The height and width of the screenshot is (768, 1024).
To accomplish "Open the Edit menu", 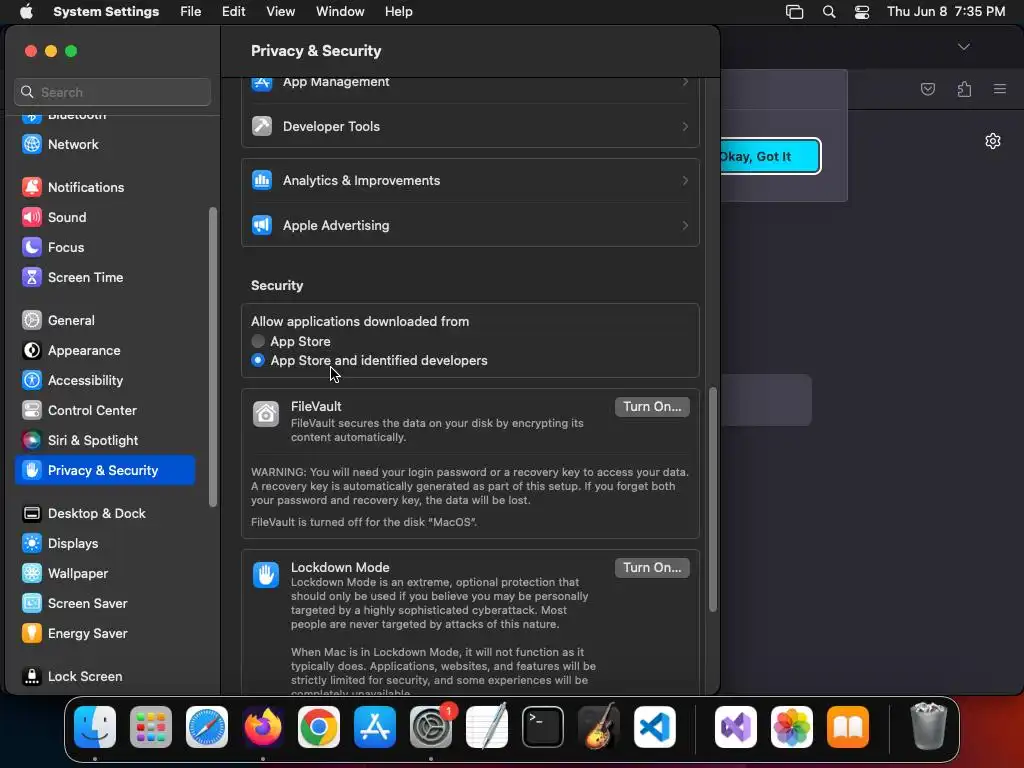I will tap(233, 12).
